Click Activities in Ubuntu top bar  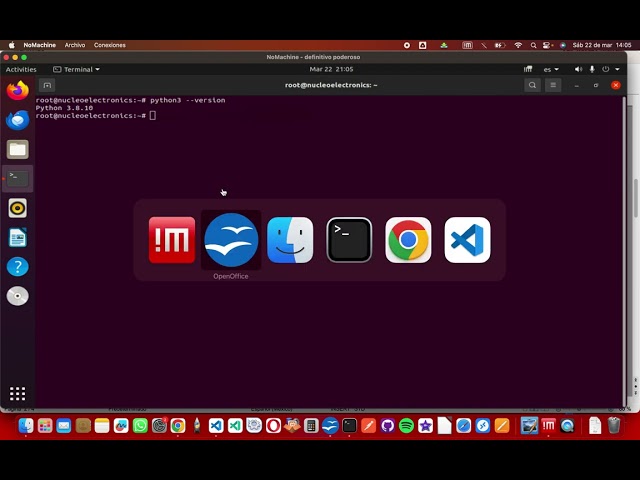(21, 69)
